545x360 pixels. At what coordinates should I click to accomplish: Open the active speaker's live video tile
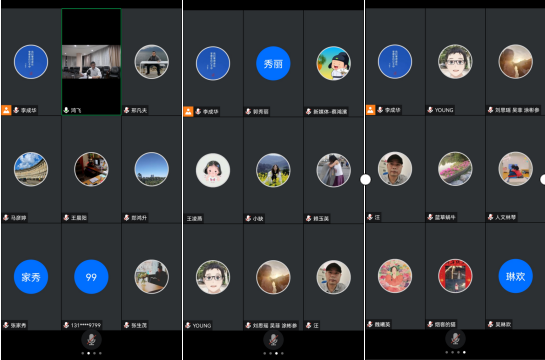pyautogui.click(x=91, y=62)
